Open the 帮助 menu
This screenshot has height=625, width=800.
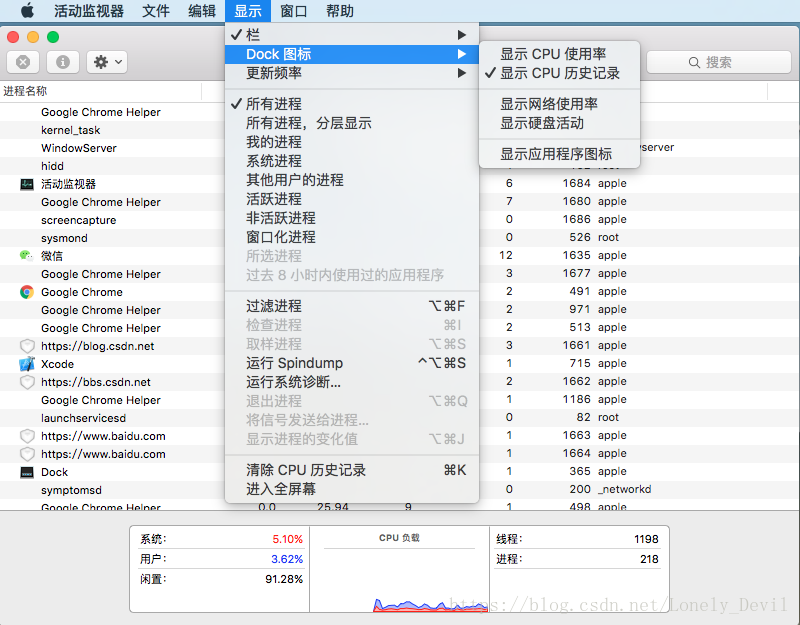pos(340,11)
